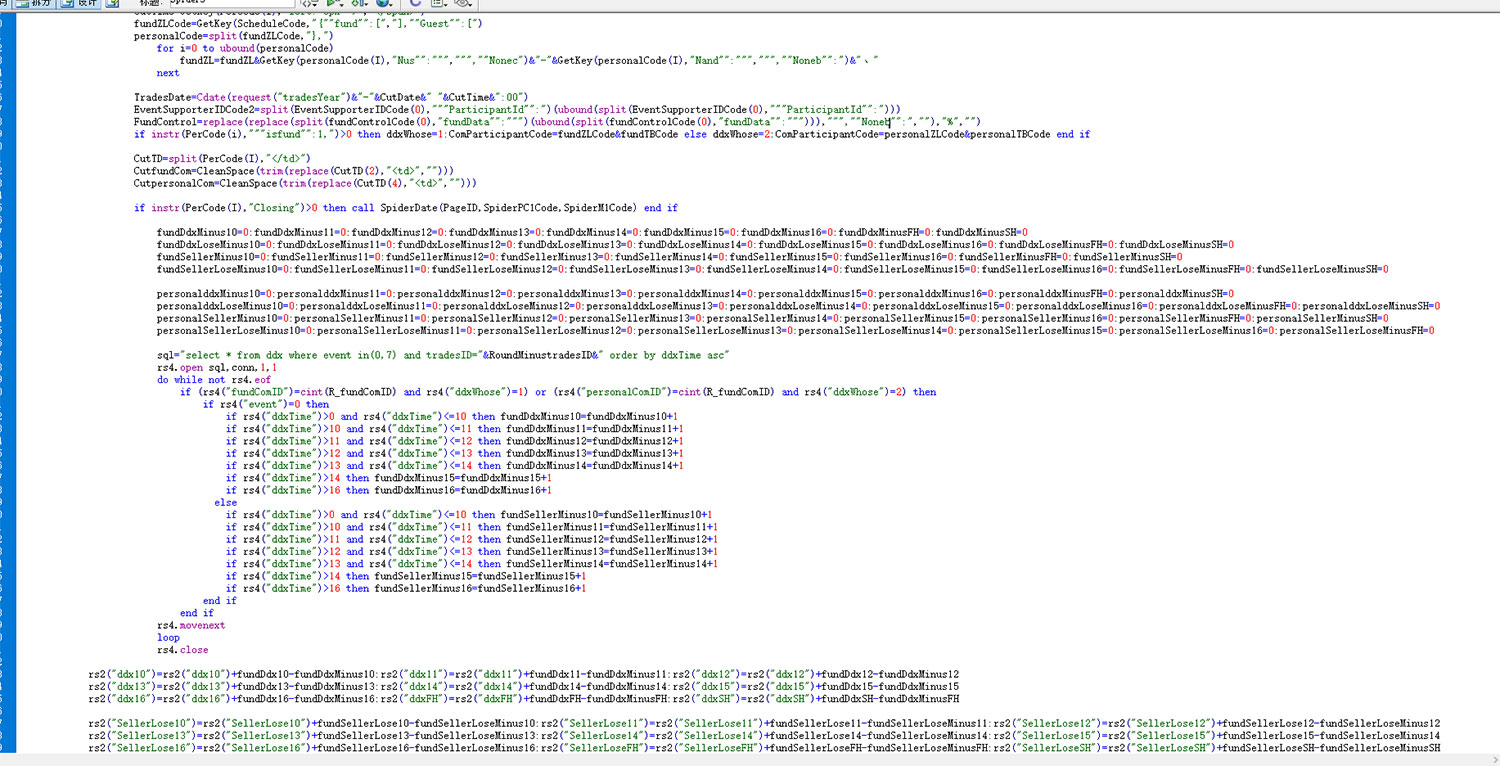The height and width of the screenshot is (766, 1500).
Task: Click the 'if rs4("event")=0 then' line
Action: 266,405
